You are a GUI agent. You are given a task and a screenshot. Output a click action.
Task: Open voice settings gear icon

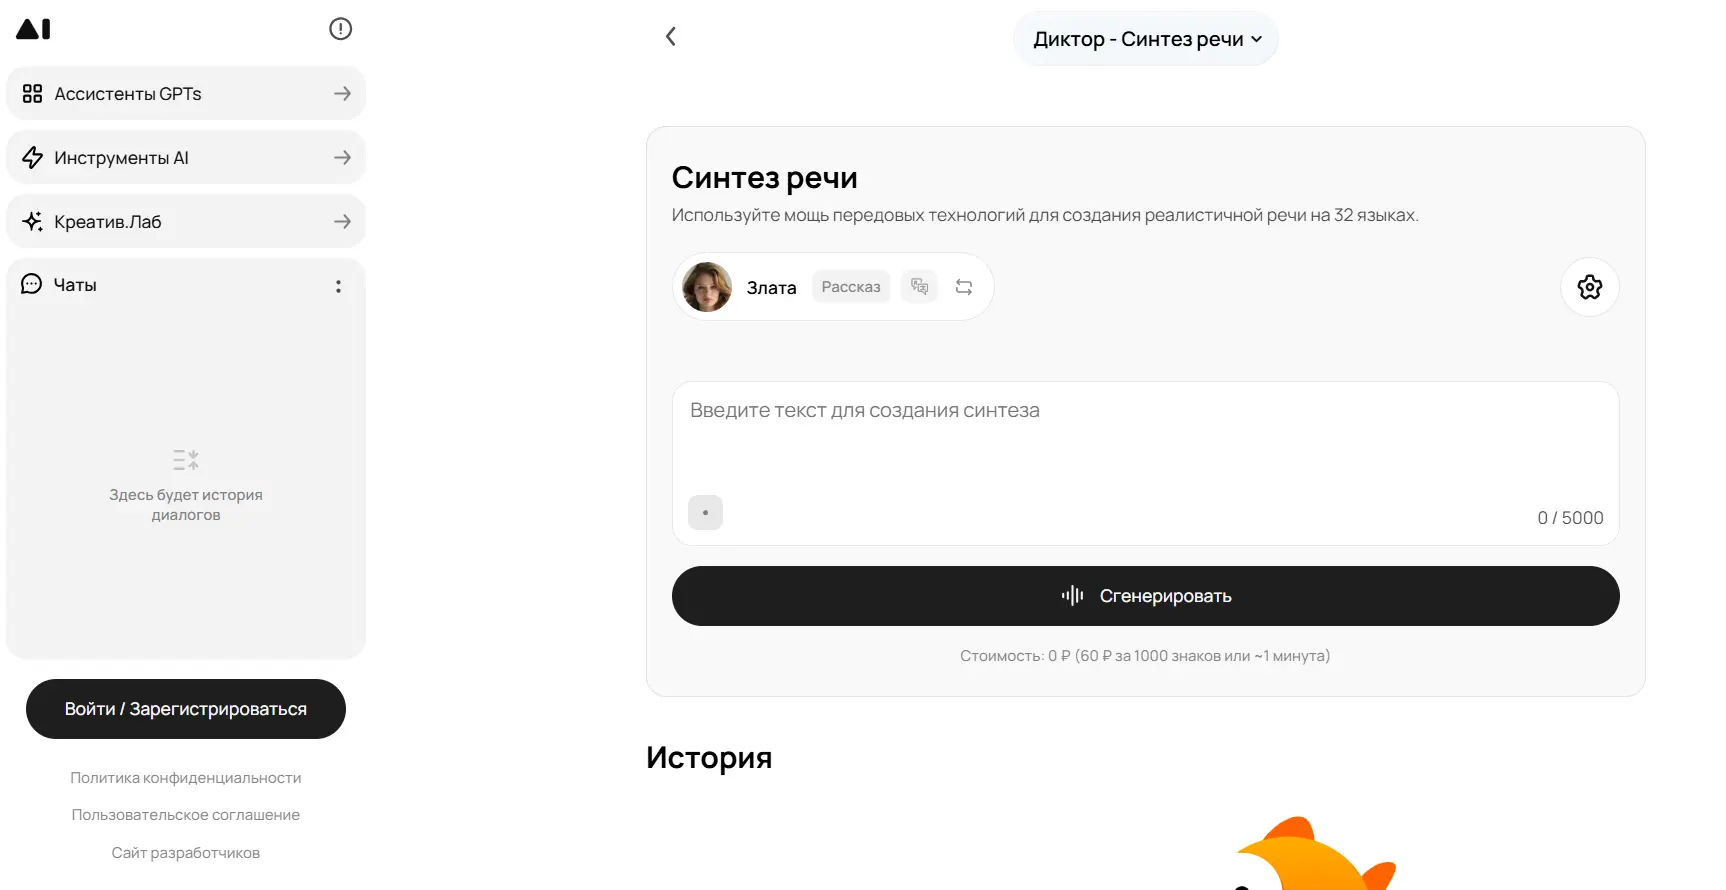(1589, 287)
